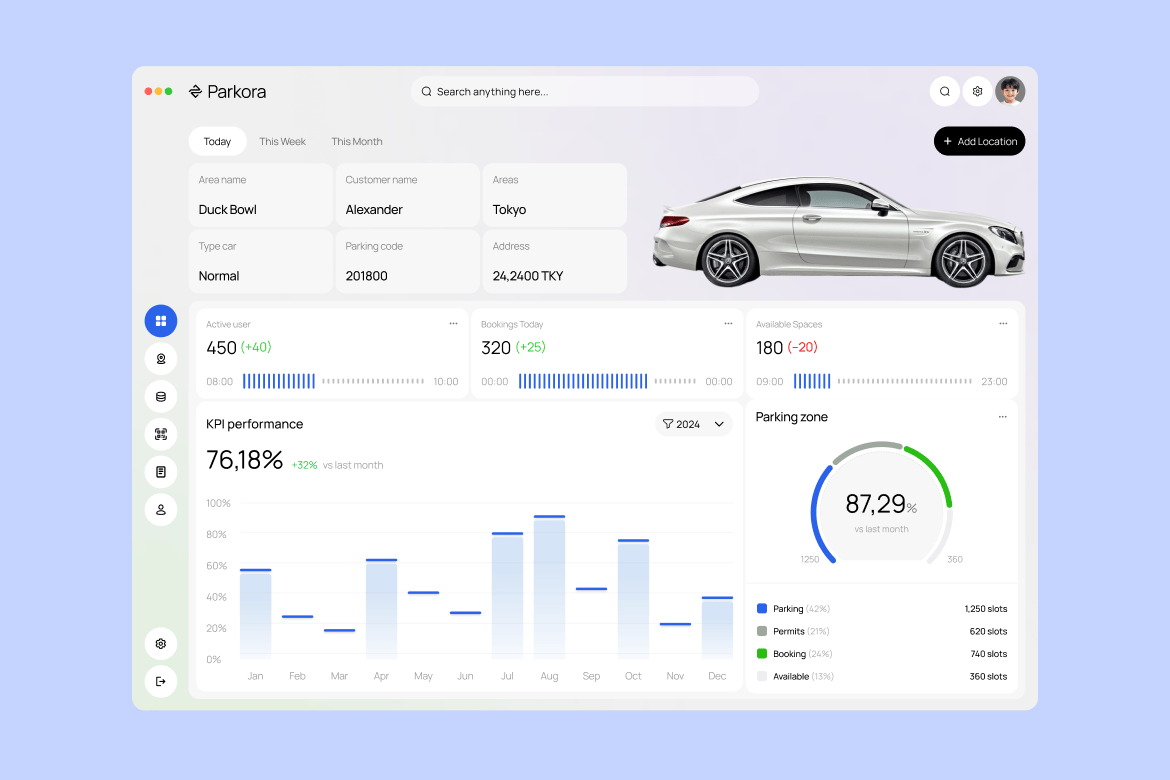Open the Parking zone options menu
This screenshot has height=780, width=1170.
tap(1003, 417)
